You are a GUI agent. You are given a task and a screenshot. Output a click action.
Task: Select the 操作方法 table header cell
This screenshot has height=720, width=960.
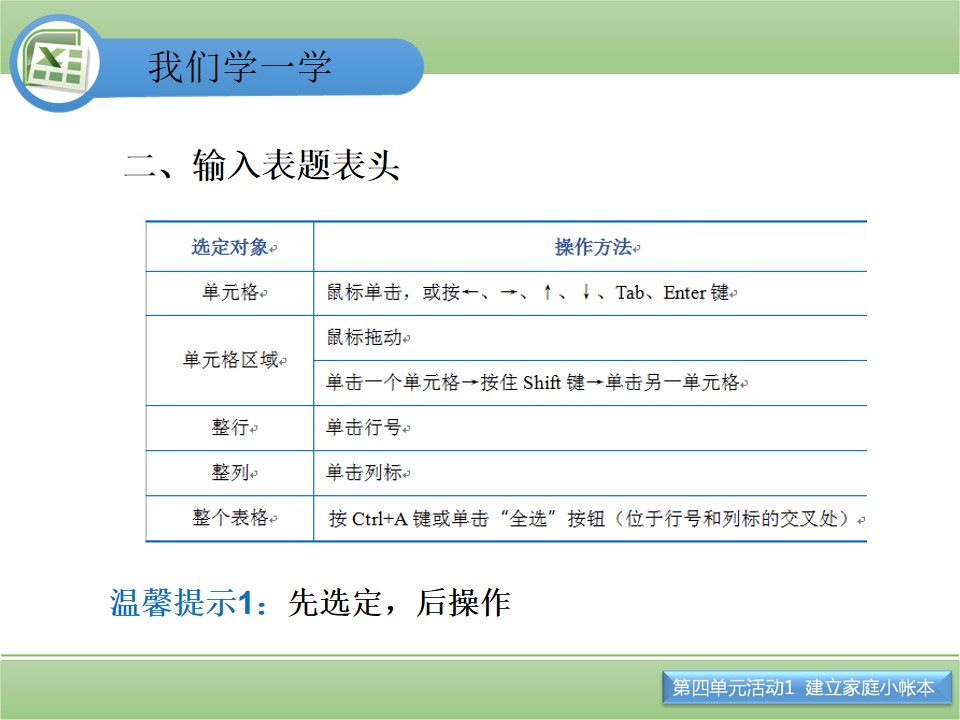[x=590, y=247]
